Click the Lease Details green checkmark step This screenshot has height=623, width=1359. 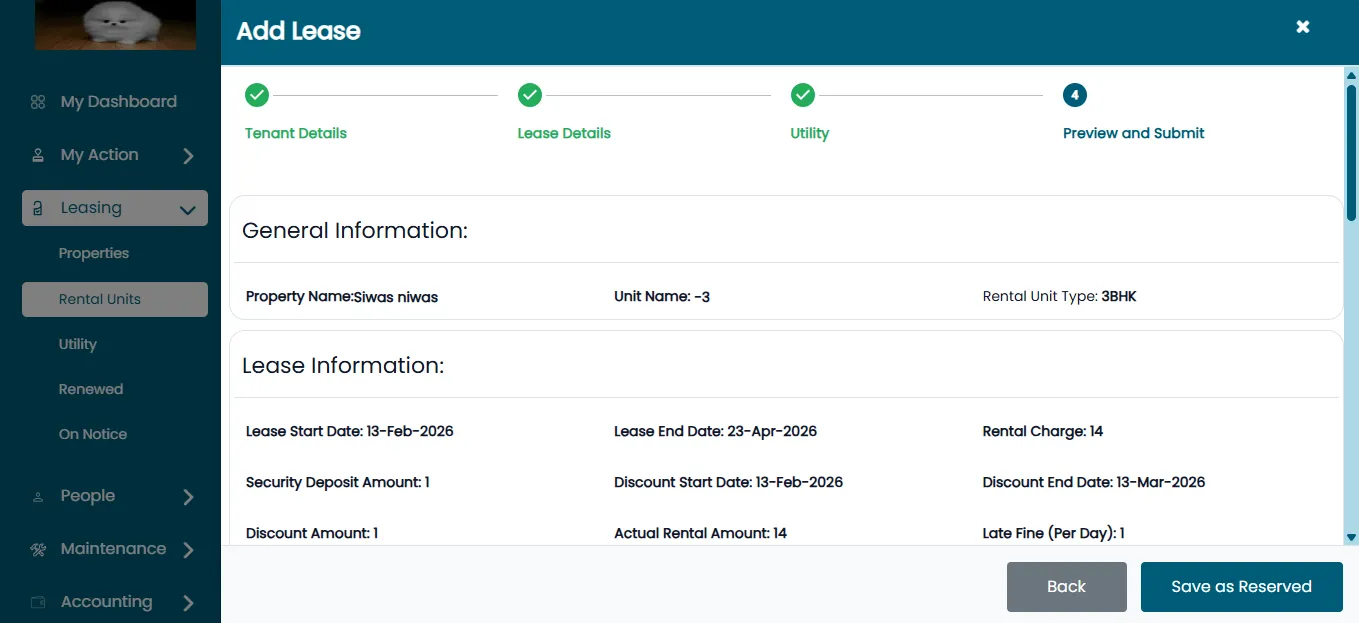[530, 95]
